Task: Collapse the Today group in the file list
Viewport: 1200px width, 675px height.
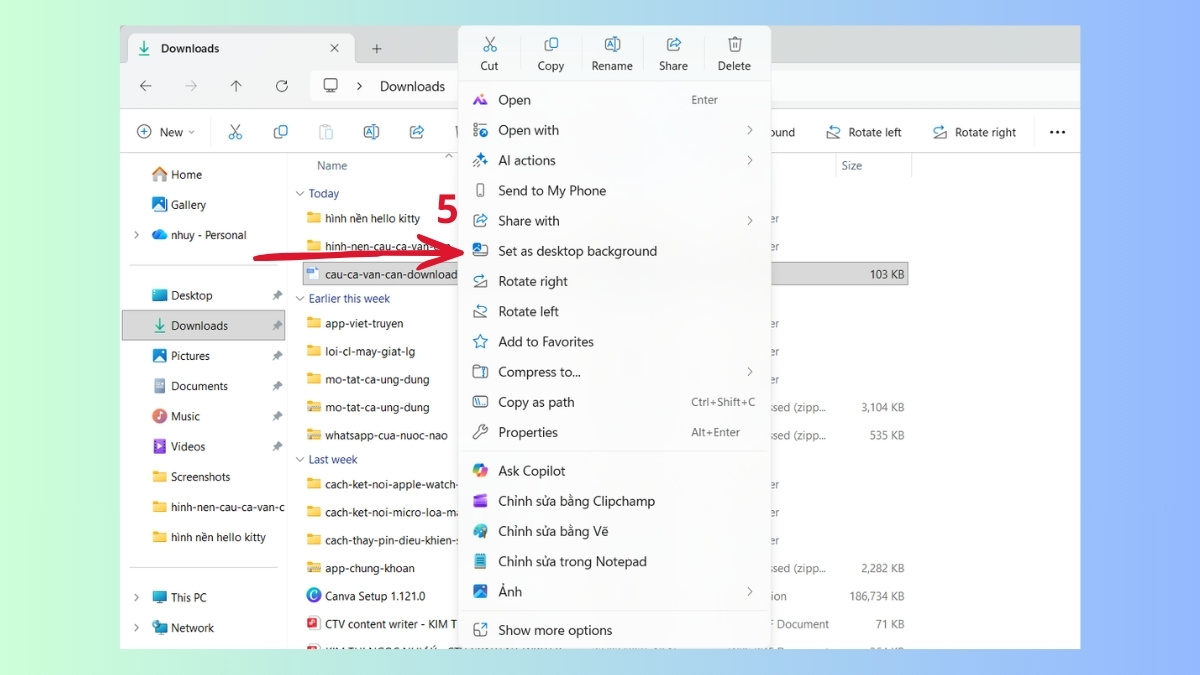Action: click(298, 193)
